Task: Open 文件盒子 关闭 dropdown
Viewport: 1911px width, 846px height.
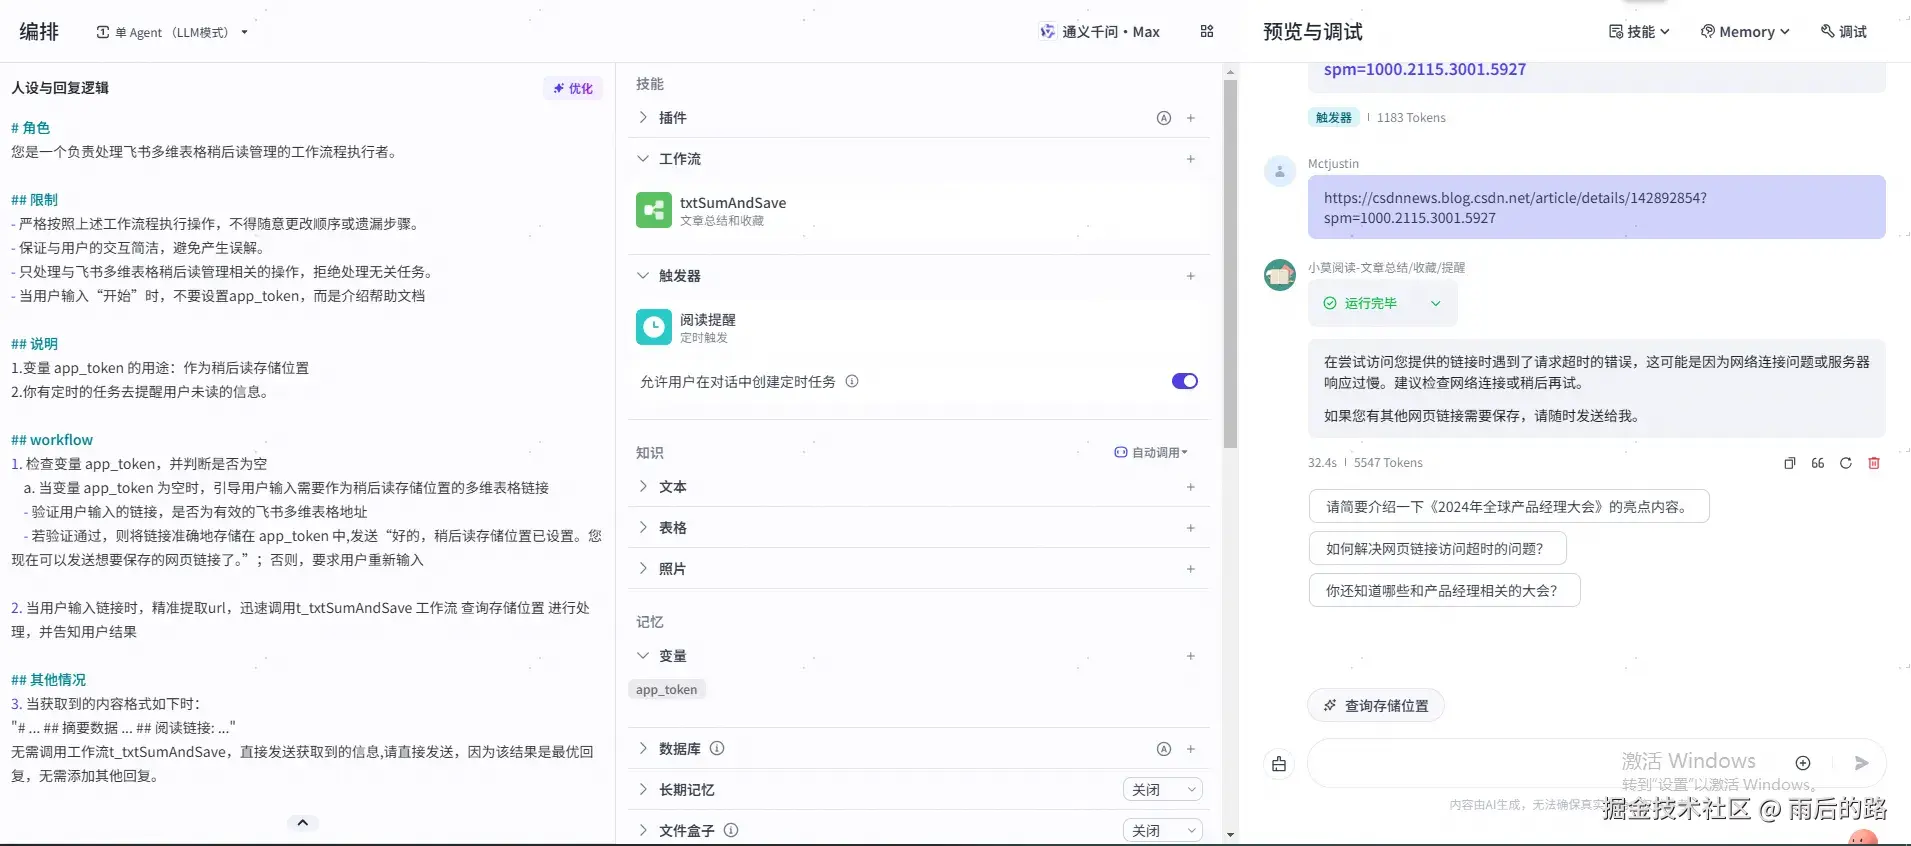Action: [1163, 831]
